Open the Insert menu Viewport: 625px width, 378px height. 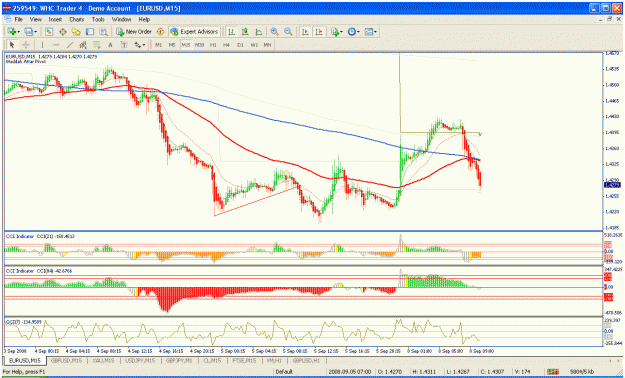(55, 19)
